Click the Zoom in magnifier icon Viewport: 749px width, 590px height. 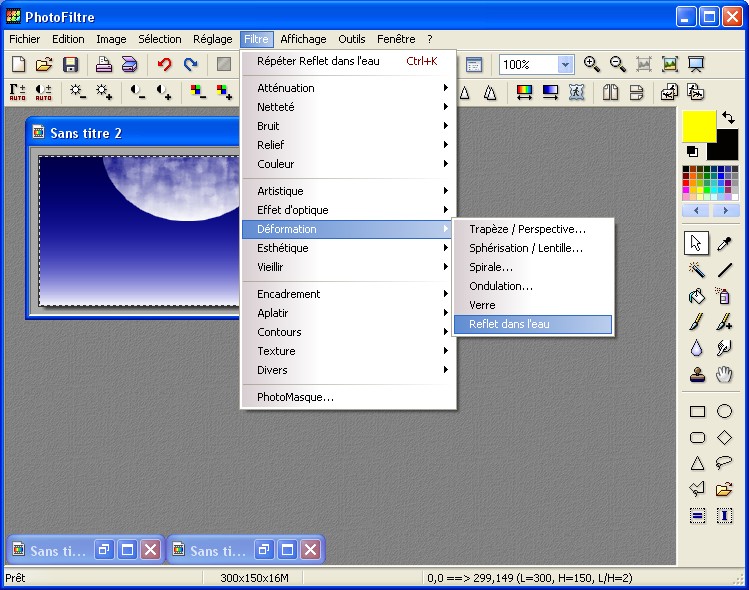click(591, 64)
